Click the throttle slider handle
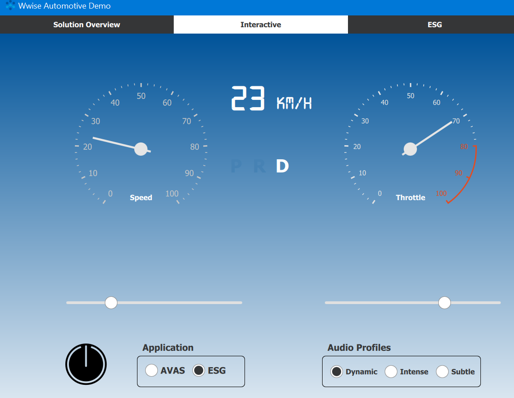 coord(444,303)
